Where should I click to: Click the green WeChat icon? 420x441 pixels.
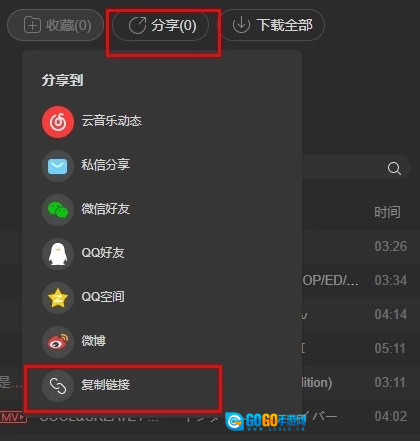(58, 210)
